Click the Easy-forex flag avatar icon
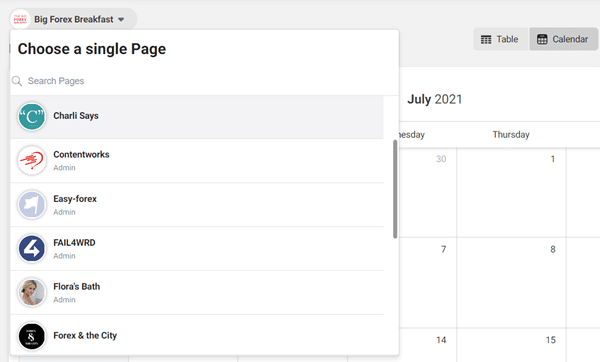The height and width of the screenshot is (362, 600). pos(32,205)
